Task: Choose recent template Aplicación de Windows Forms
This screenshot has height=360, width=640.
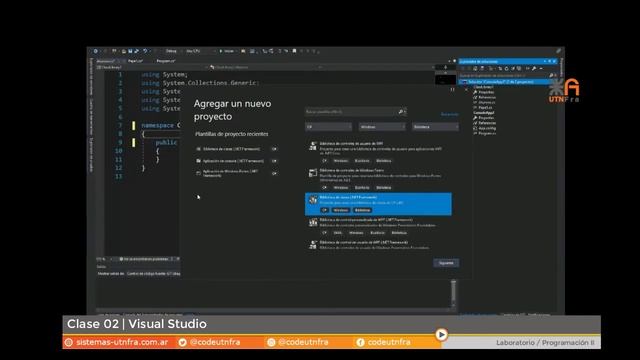Action: 236,173
